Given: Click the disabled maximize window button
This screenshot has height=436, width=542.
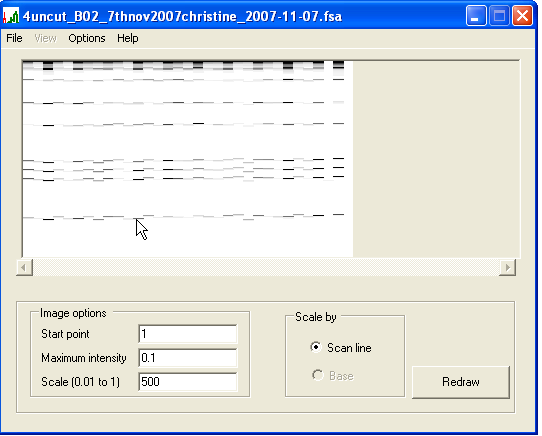Looking at the screenshot, I should tap(499, 16).
